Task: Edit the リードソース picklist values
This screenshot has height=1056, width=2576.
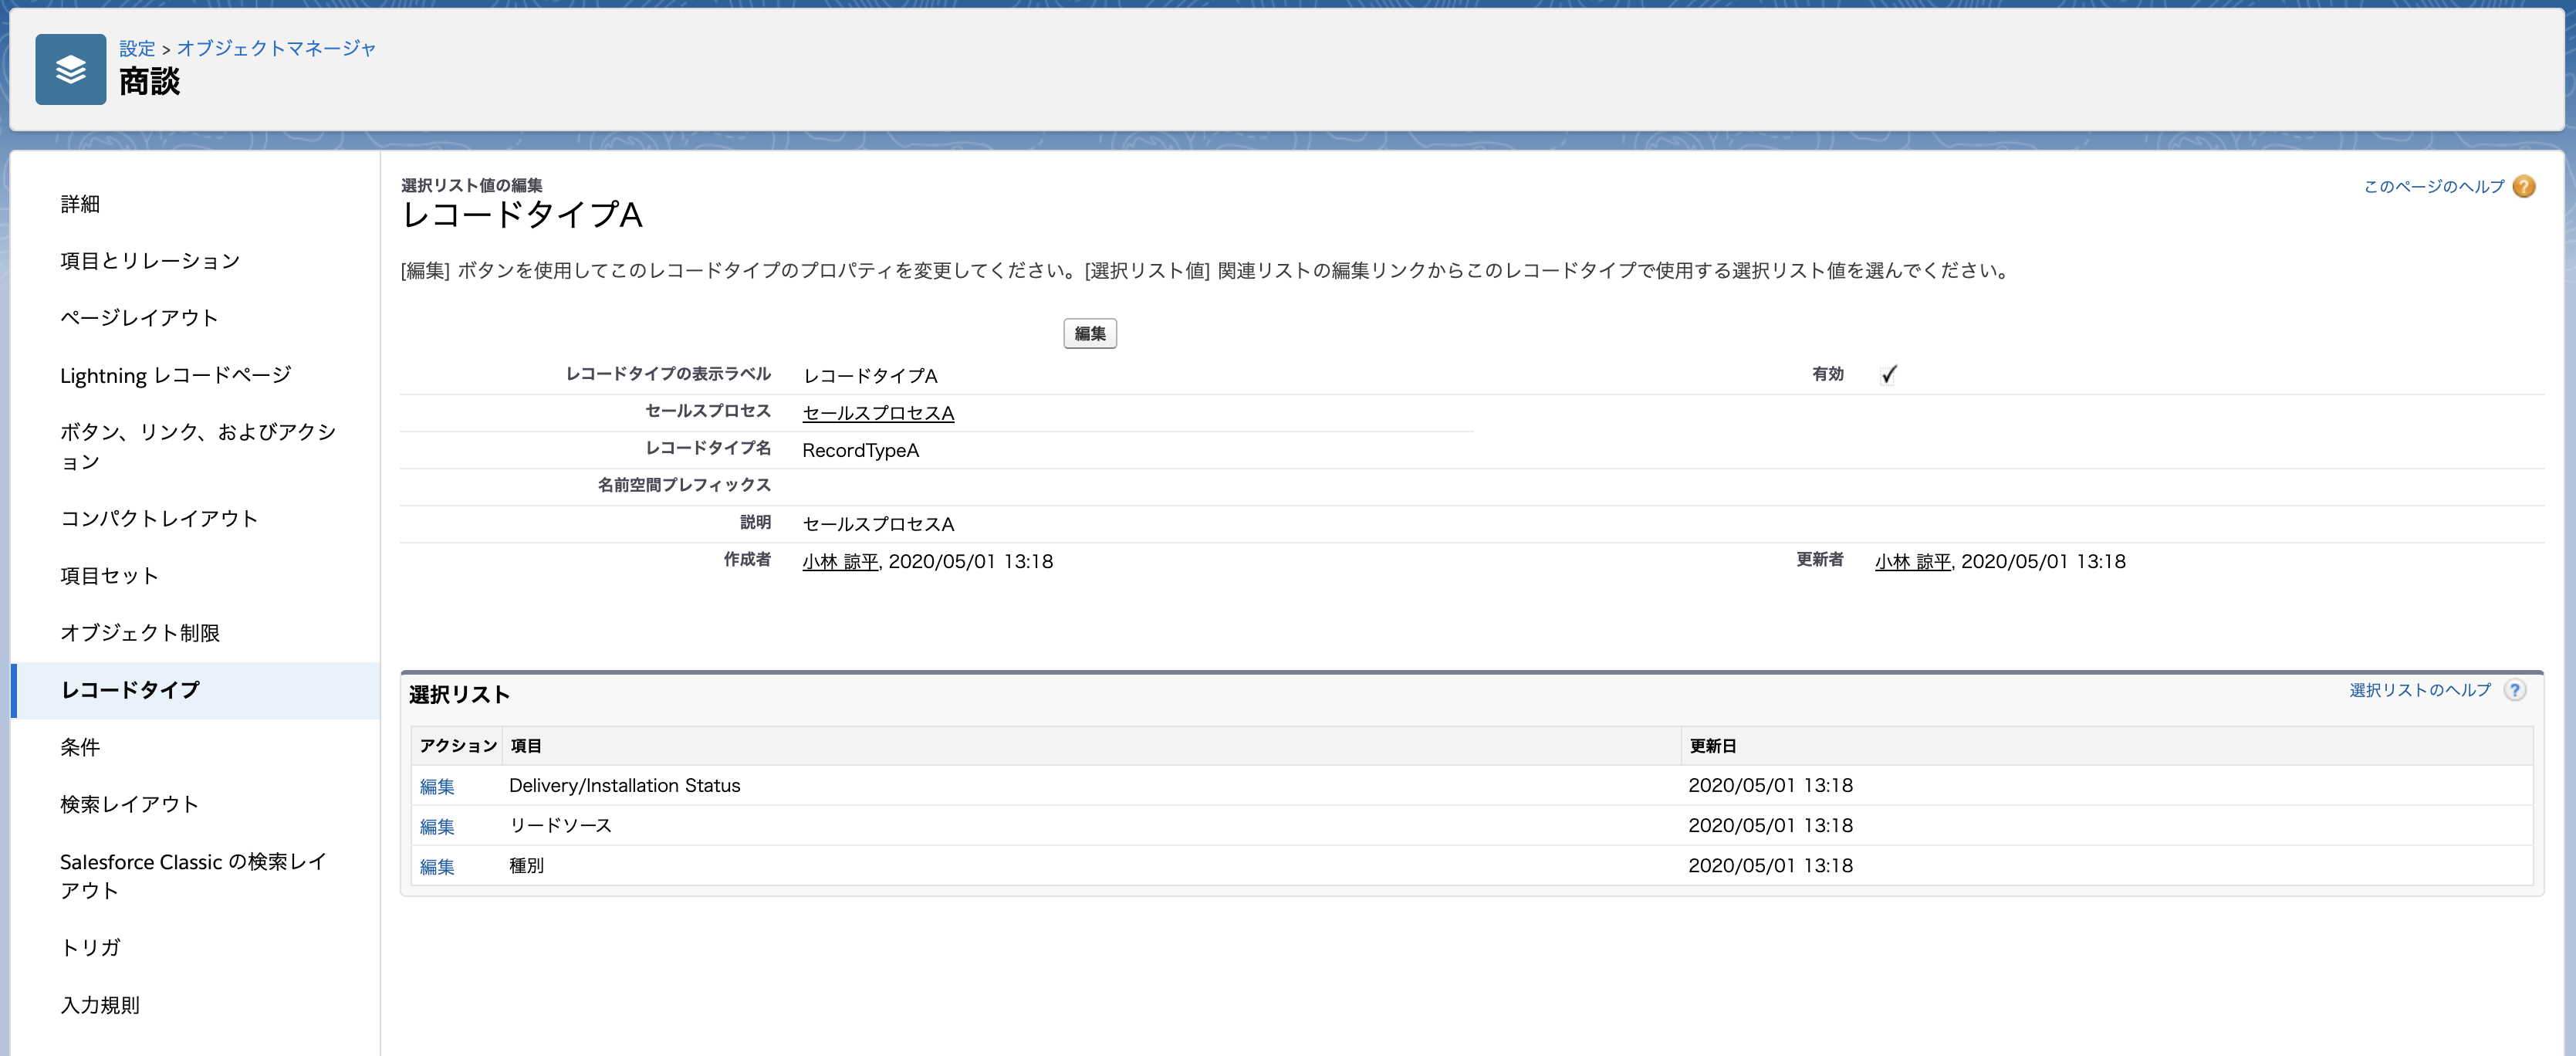Action: coord(438,826)
